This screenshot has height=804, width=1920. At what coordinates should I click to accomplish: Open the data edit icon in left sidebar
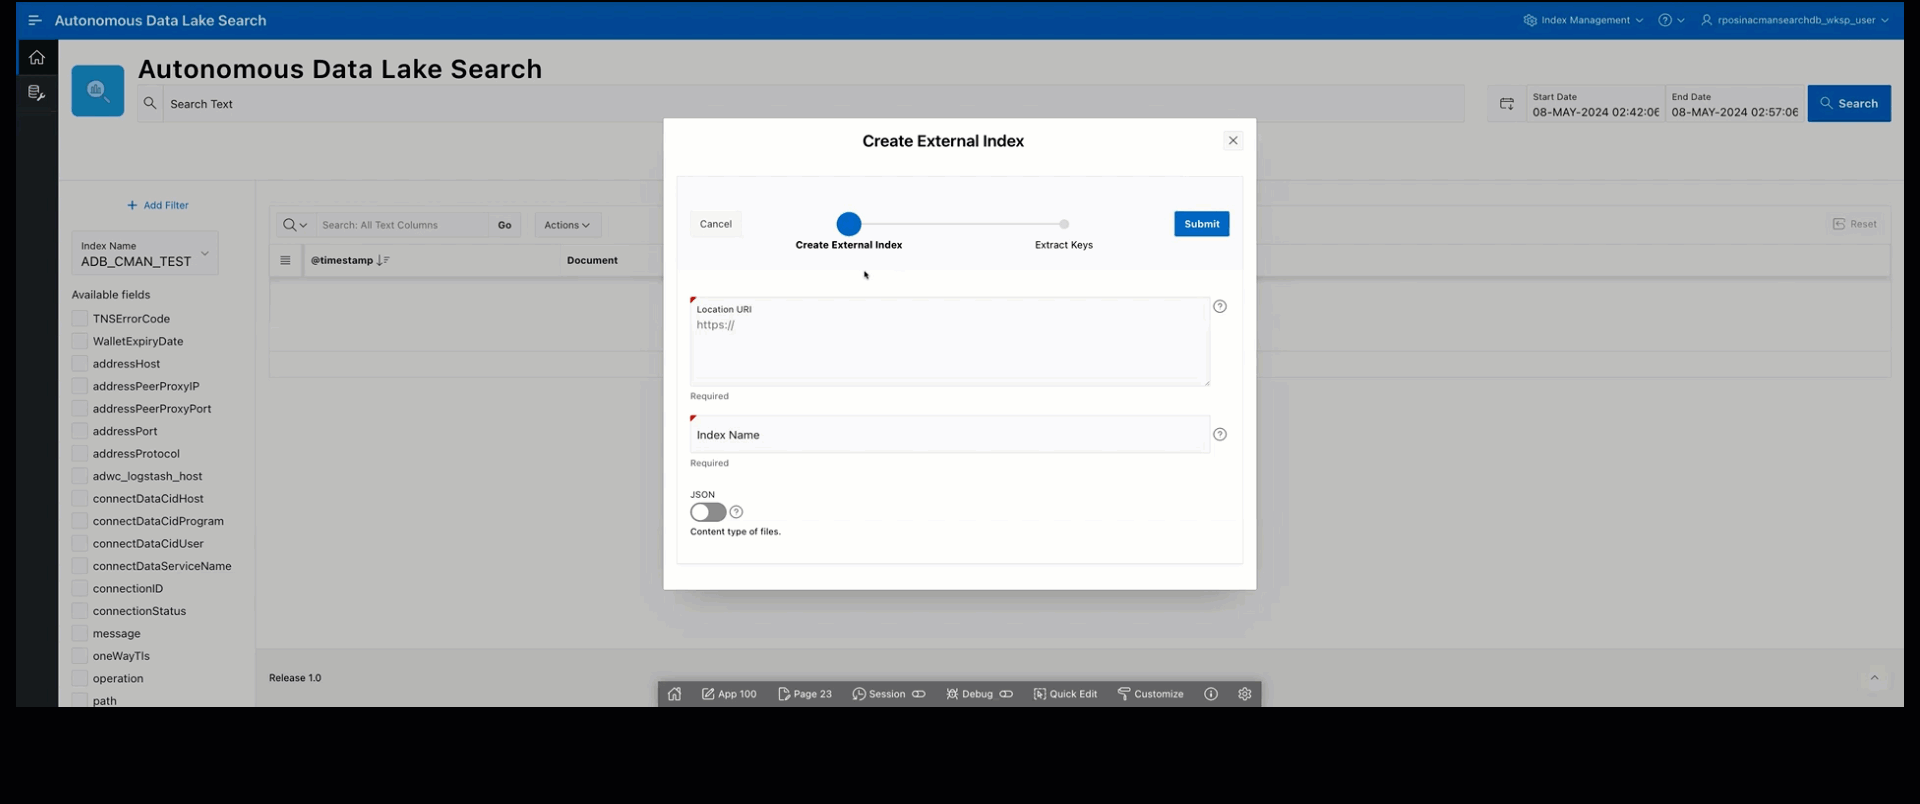tap(37, 93)
